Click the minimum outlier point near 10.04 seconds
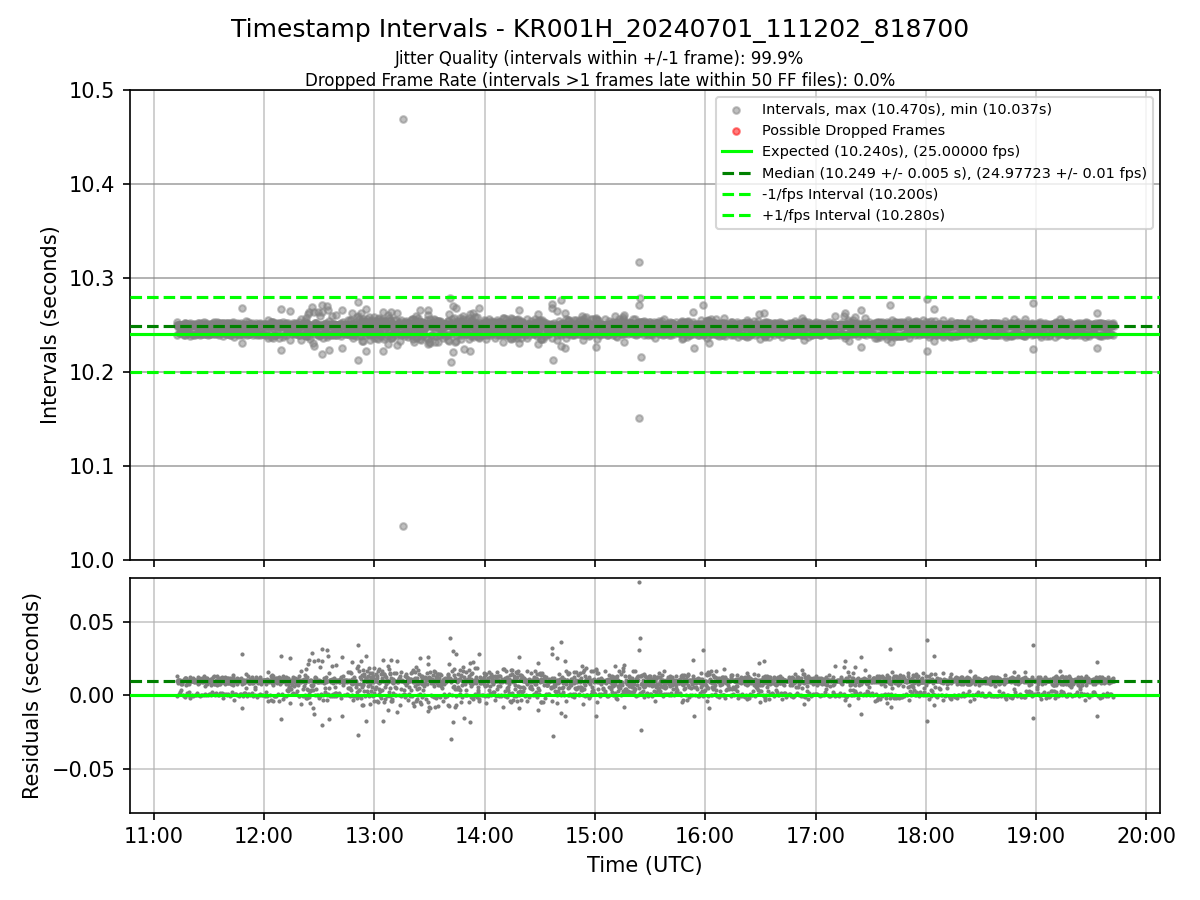The image size is (1200, 900). pyautogui.click(x=403, y=526)
